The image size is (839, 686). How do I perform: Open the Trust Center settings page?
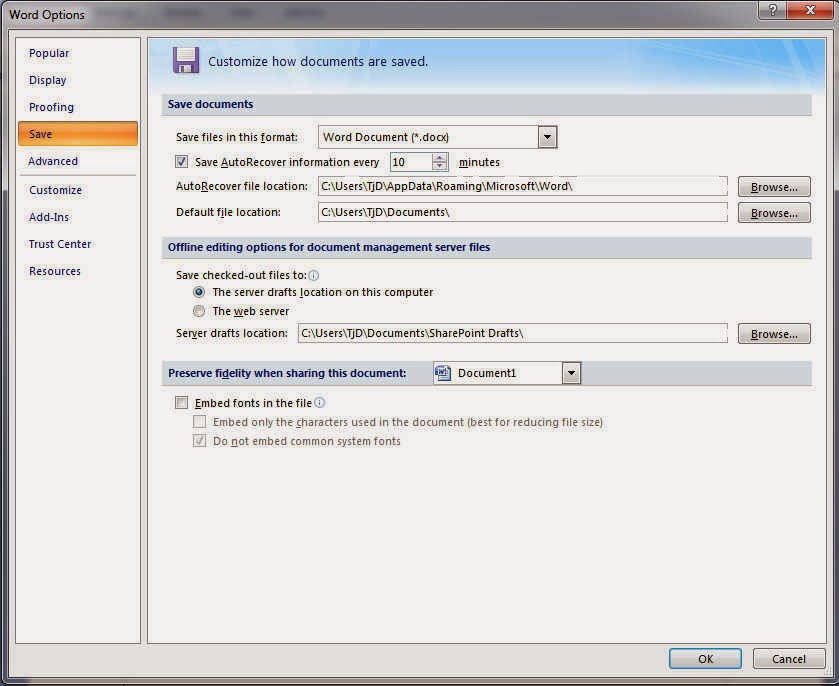[x=60, y=244]
